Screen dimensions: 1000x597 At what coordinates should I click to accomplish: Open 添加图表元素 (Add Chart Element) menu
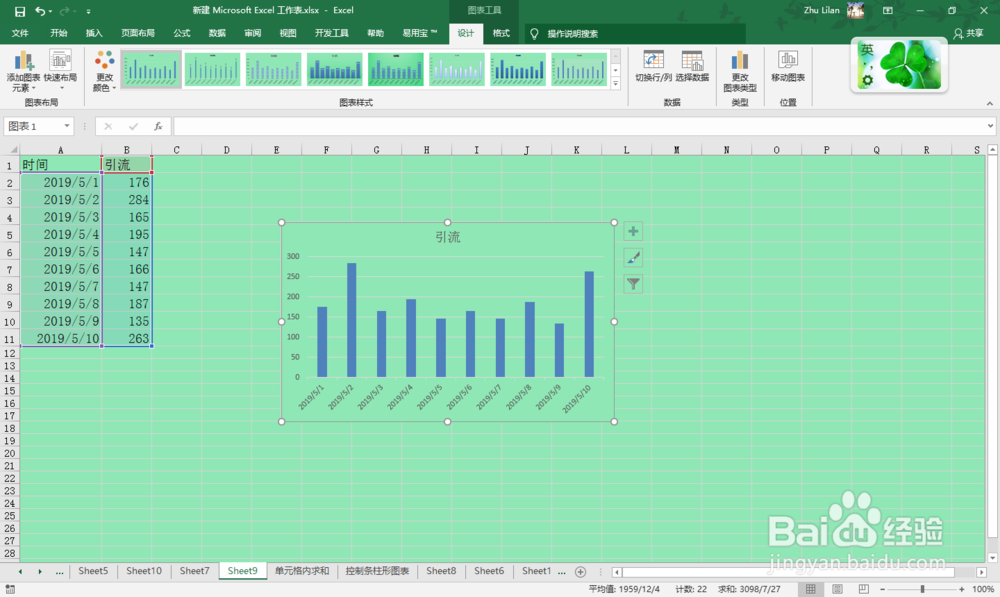click(24, 71)
